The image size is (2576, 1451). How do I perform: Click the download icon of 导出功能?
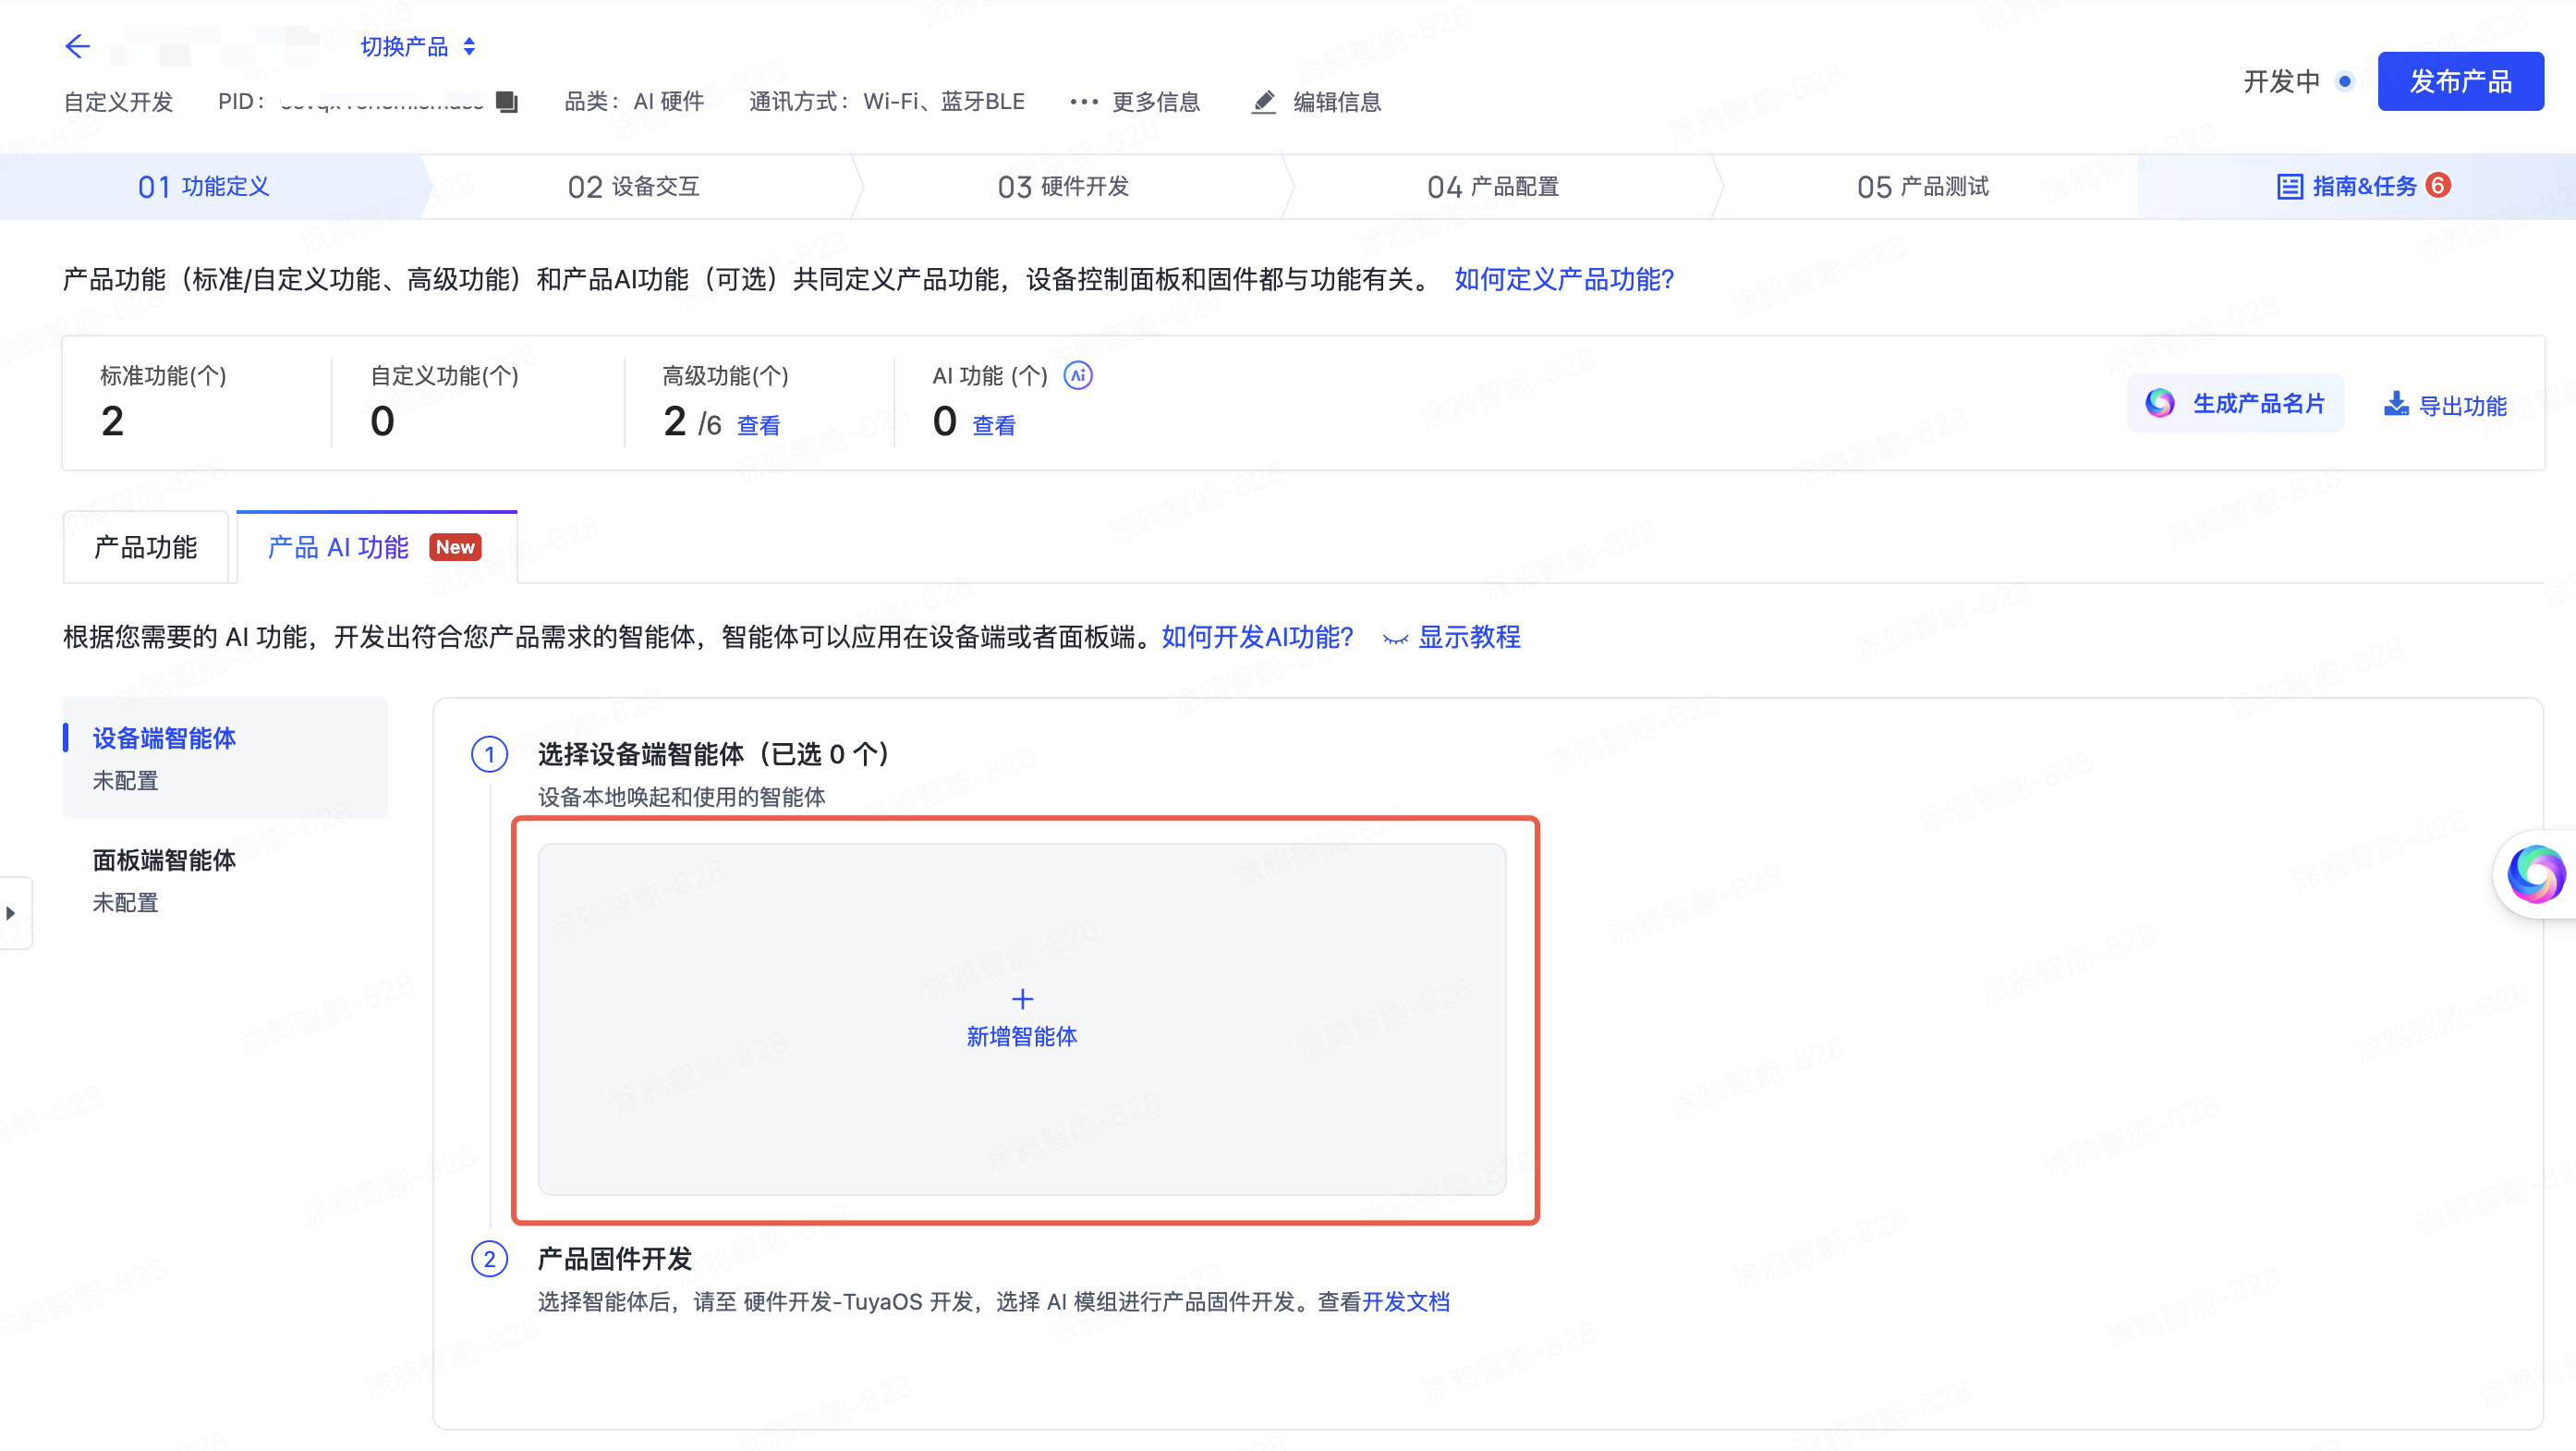click(2396, 404)
